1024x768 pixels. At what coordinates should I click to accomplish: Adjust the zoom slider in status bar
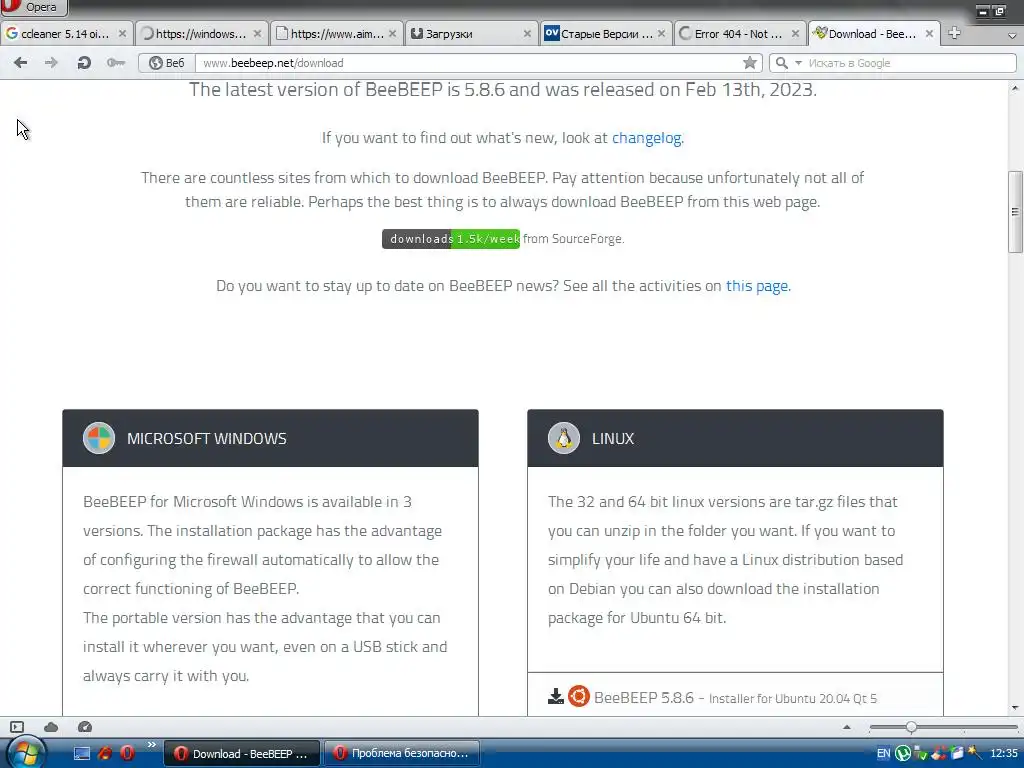pos(911,727)
